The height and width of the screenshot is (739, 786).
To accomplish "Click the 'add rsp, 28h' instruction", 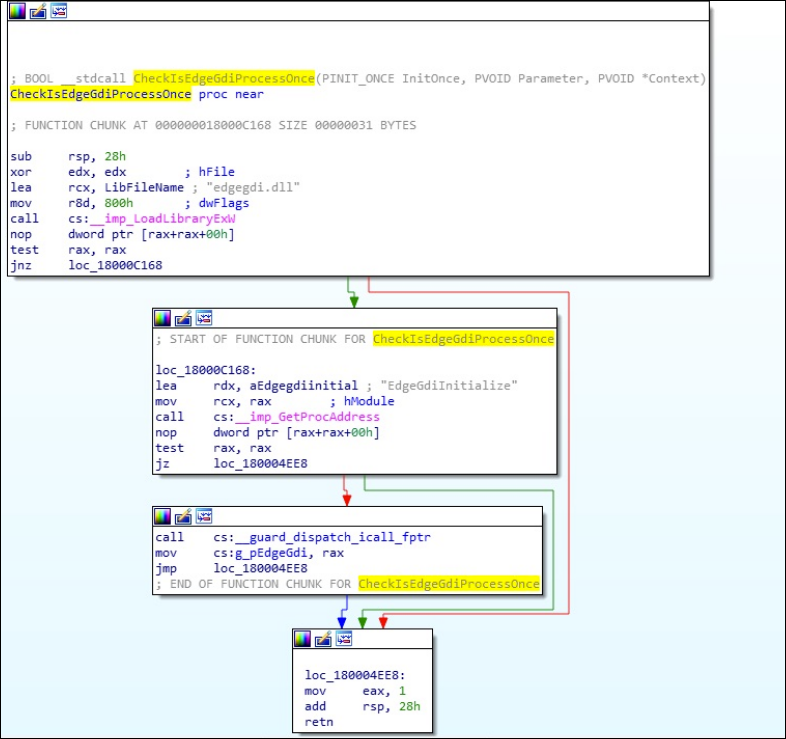I will coord(362,706).
